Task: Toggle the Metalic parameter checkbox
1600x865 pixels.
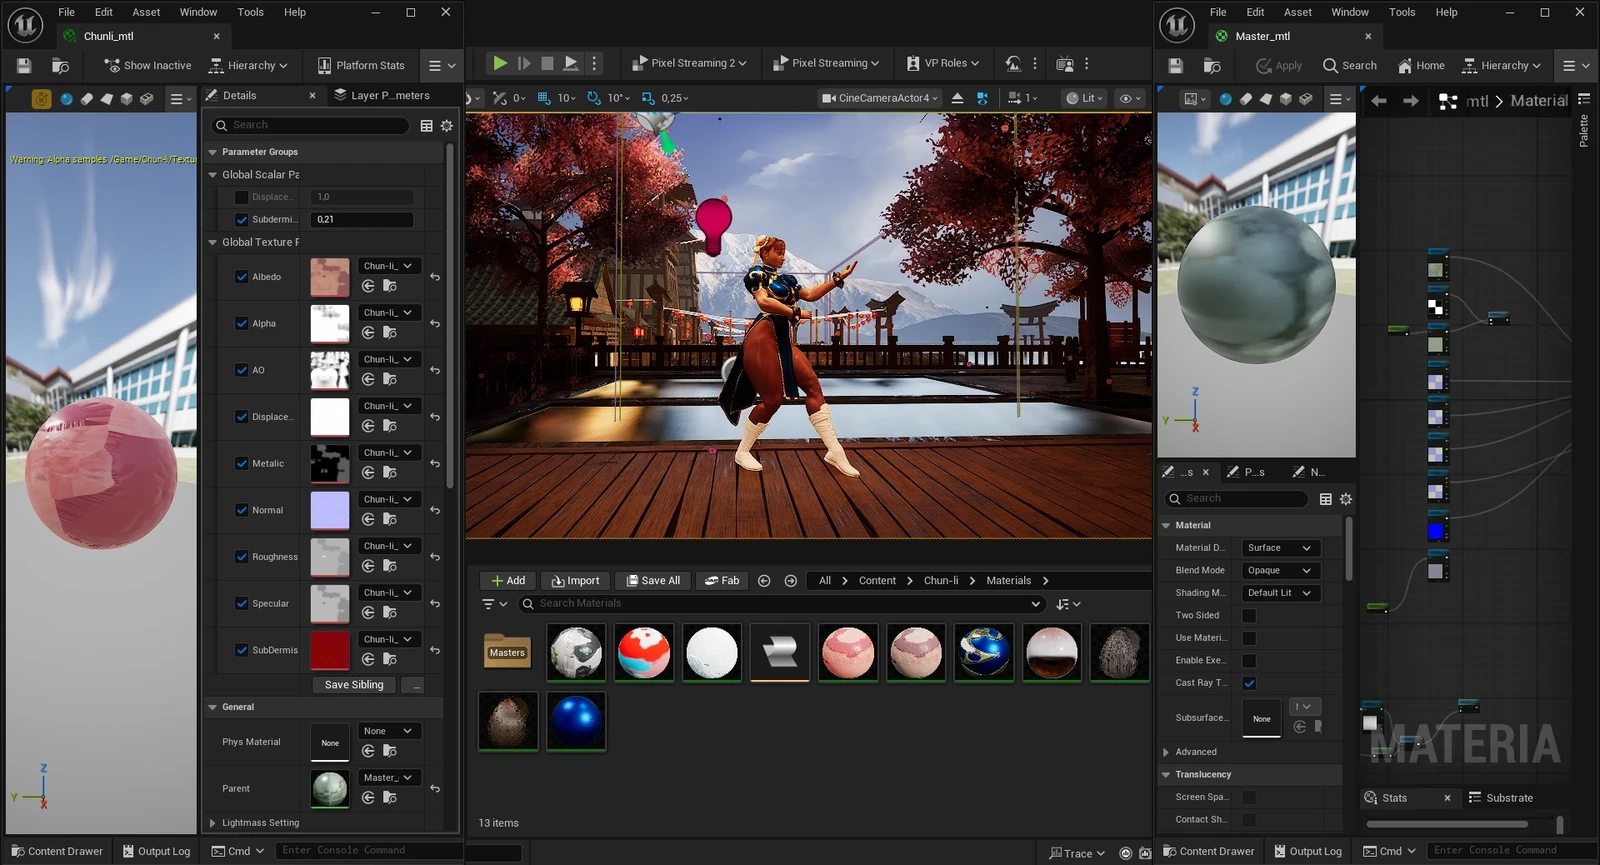Action: tap(241, 463)
